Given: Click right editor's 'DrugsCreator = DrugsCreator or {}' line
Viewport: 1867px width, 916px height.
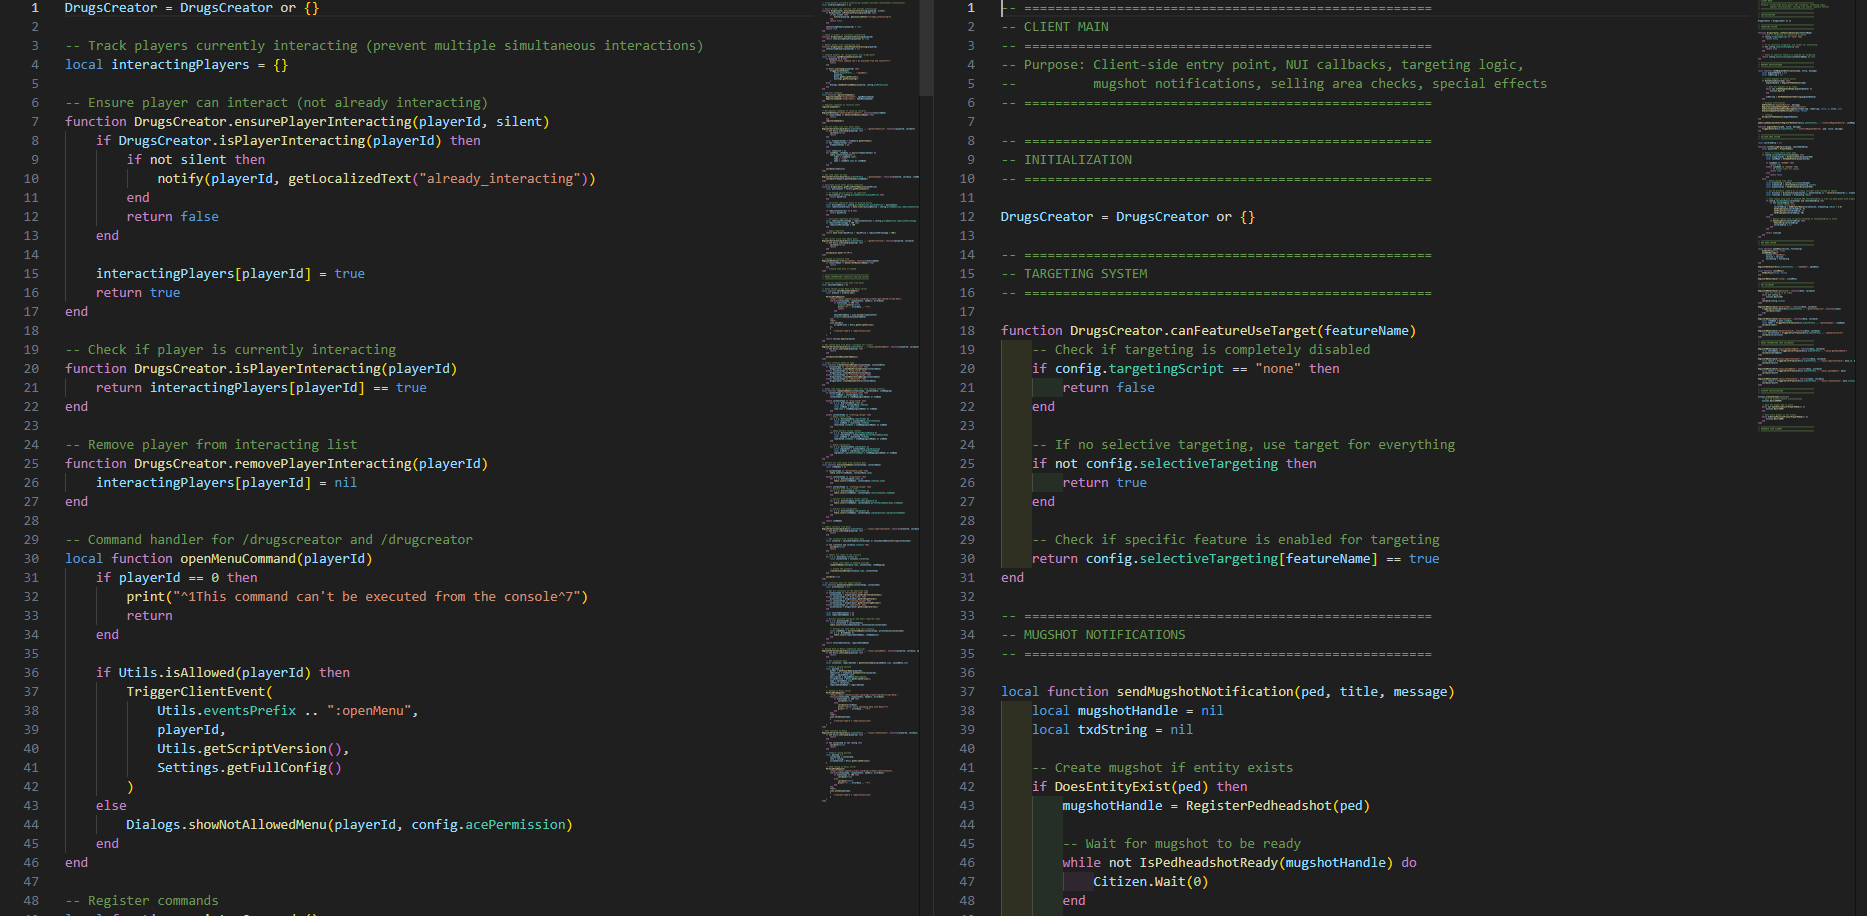Looking at the screenshot, I should point(1128,217).
